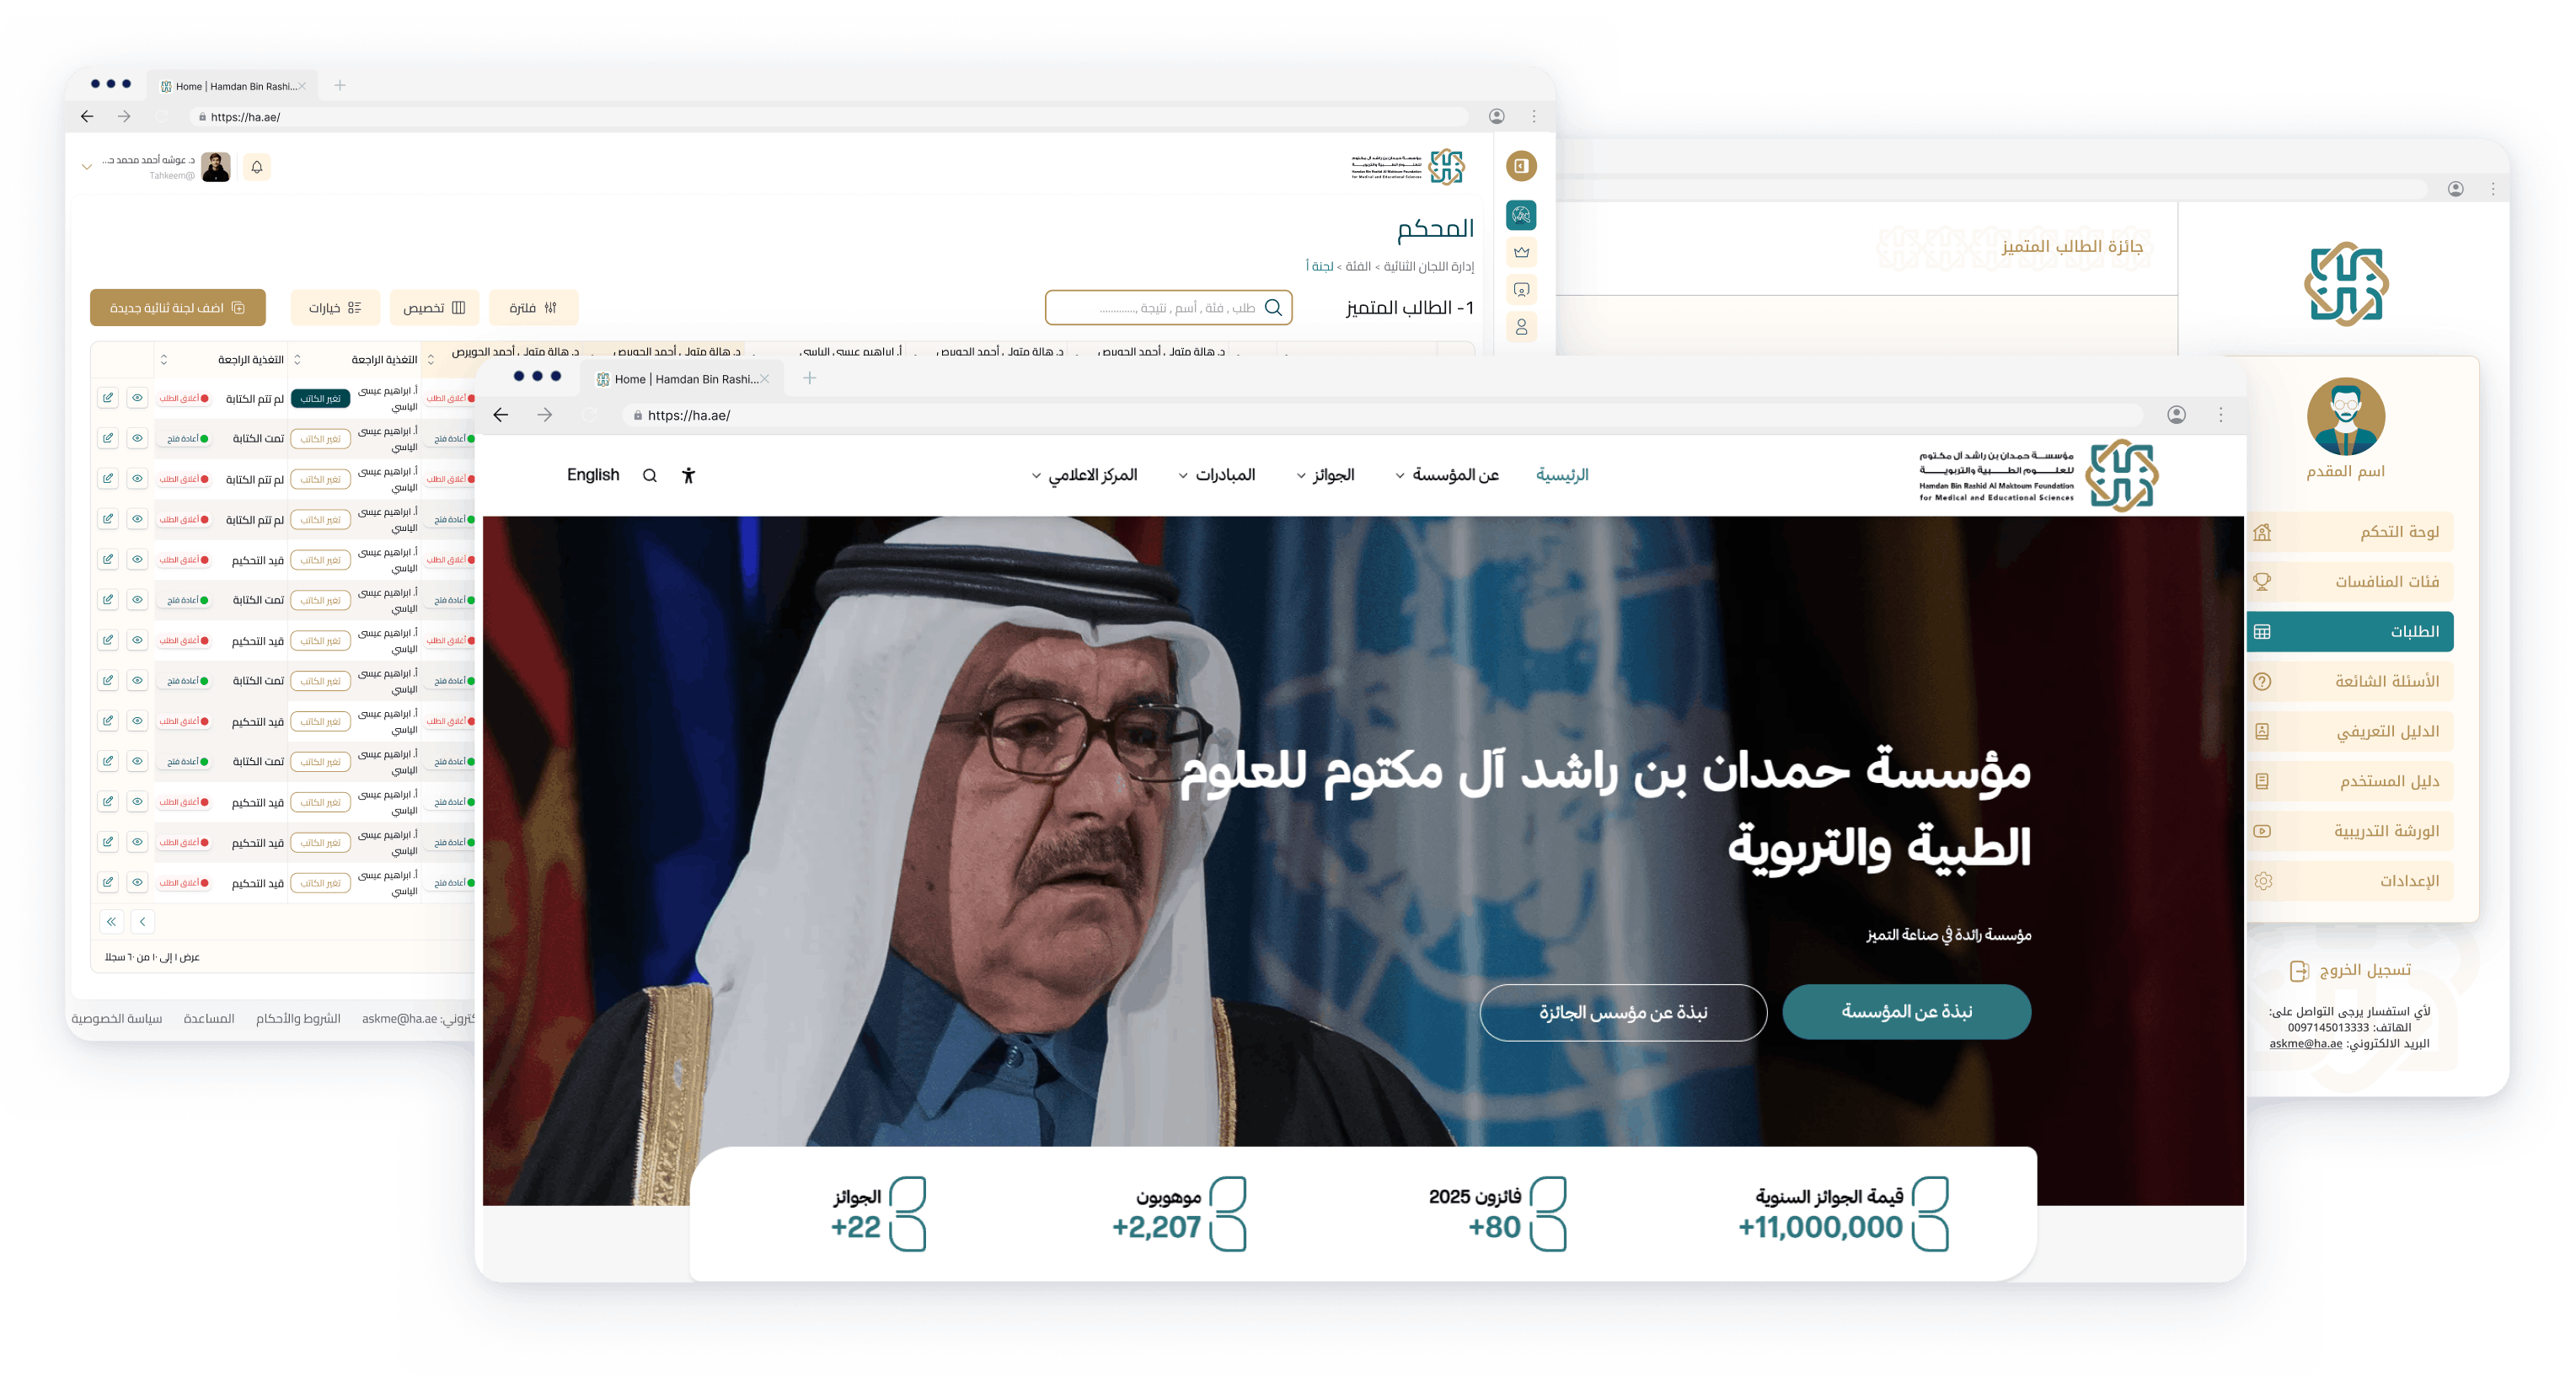Image resolution: width=2576 pixels, height=1377 pixels.
Task: Expand the عن المؤسسة navigation dropdown
Action: 1447,475
